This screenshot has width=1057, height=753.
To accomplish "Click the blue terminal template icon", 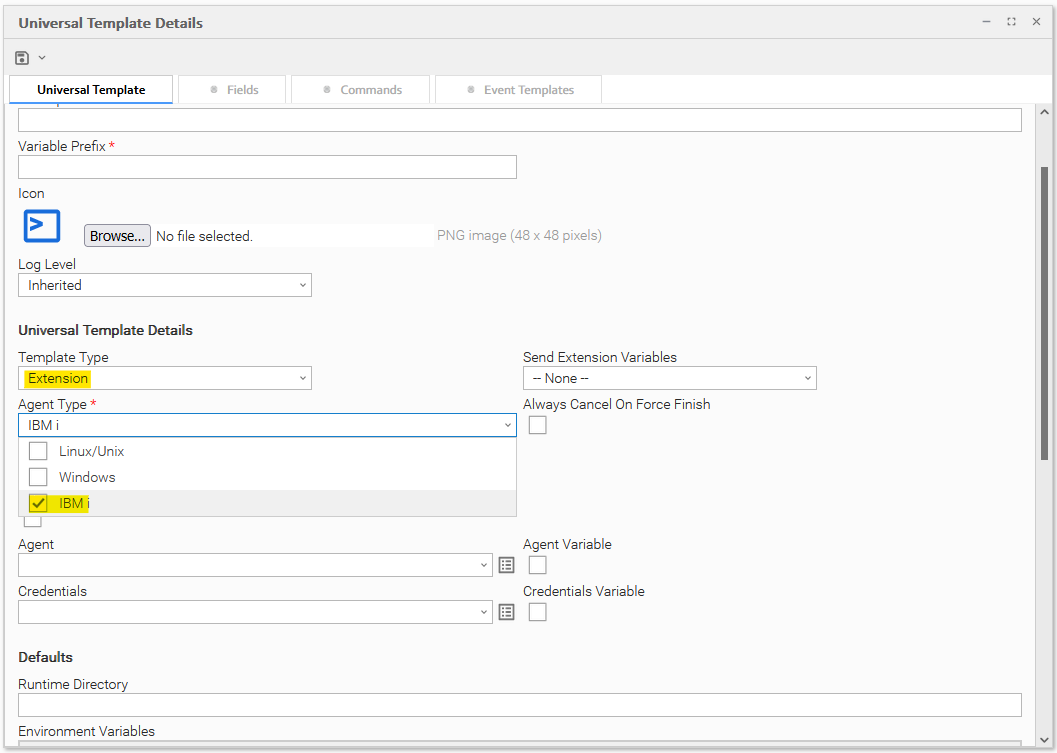I will pyautogui.click(x=42, y=226).
